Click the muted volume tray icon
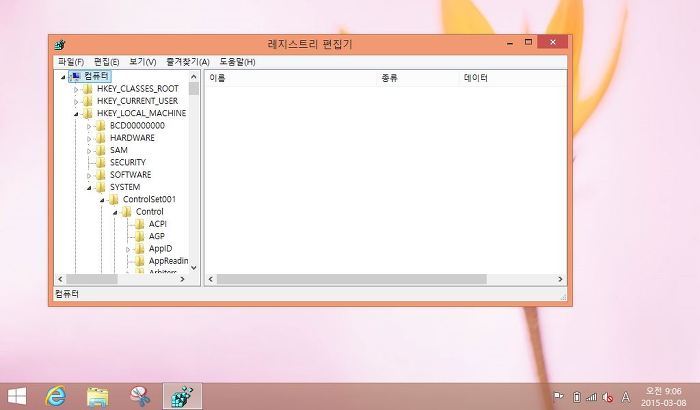This screenshot has width=700, height=410. (x=608, y=397)
